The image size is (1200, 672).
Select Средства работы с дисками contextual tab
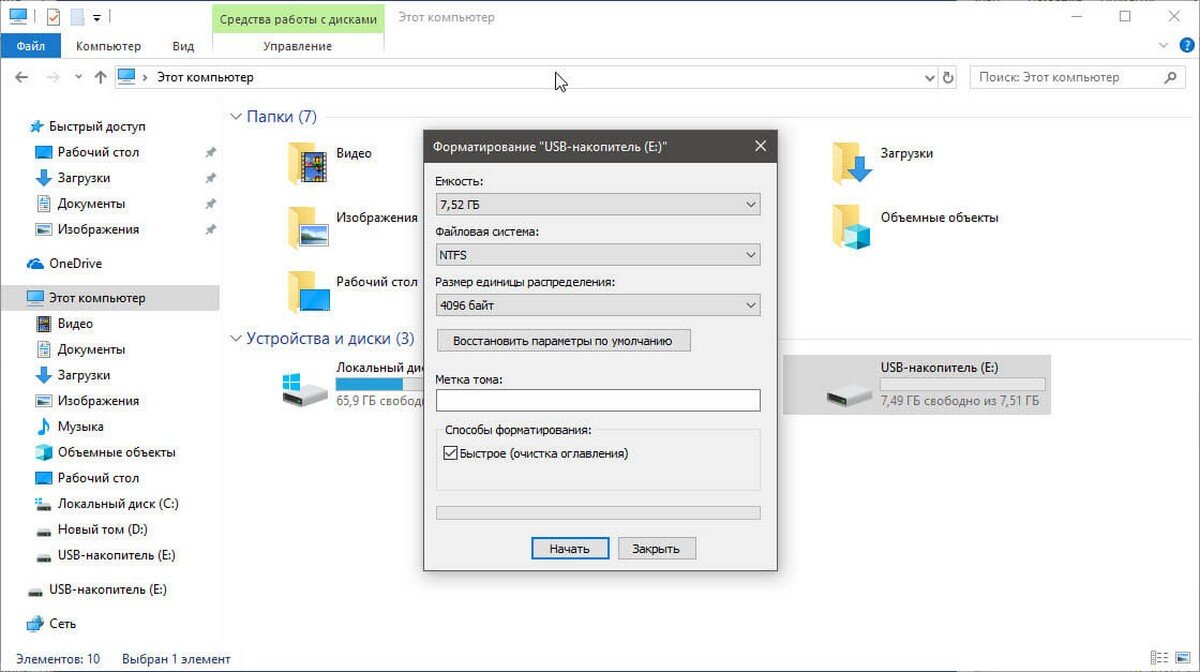[x=298, y=18]
